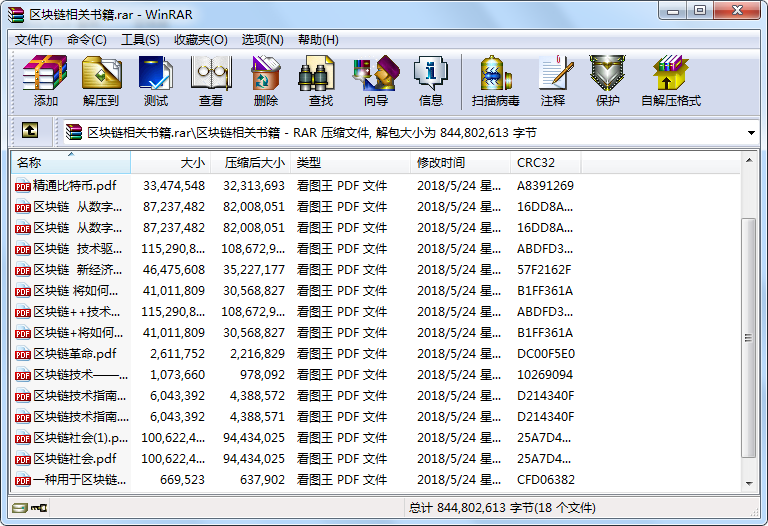The width and height of the screenshot is (768, 526).
Task: Click the CRC32 value 57F2162F
Action: (x=544, y=270)
